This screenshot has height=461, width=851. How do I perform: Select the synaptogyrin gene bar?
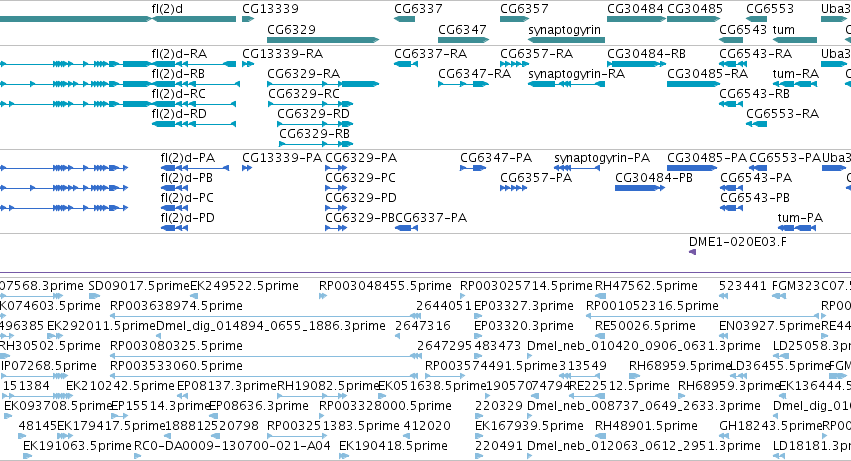pyautogui.click(x=567, y=40)
